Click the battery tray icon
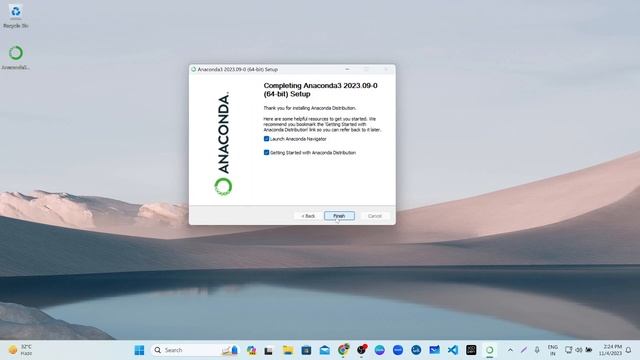This screenshot has width=640, height=360. point(589,350)
